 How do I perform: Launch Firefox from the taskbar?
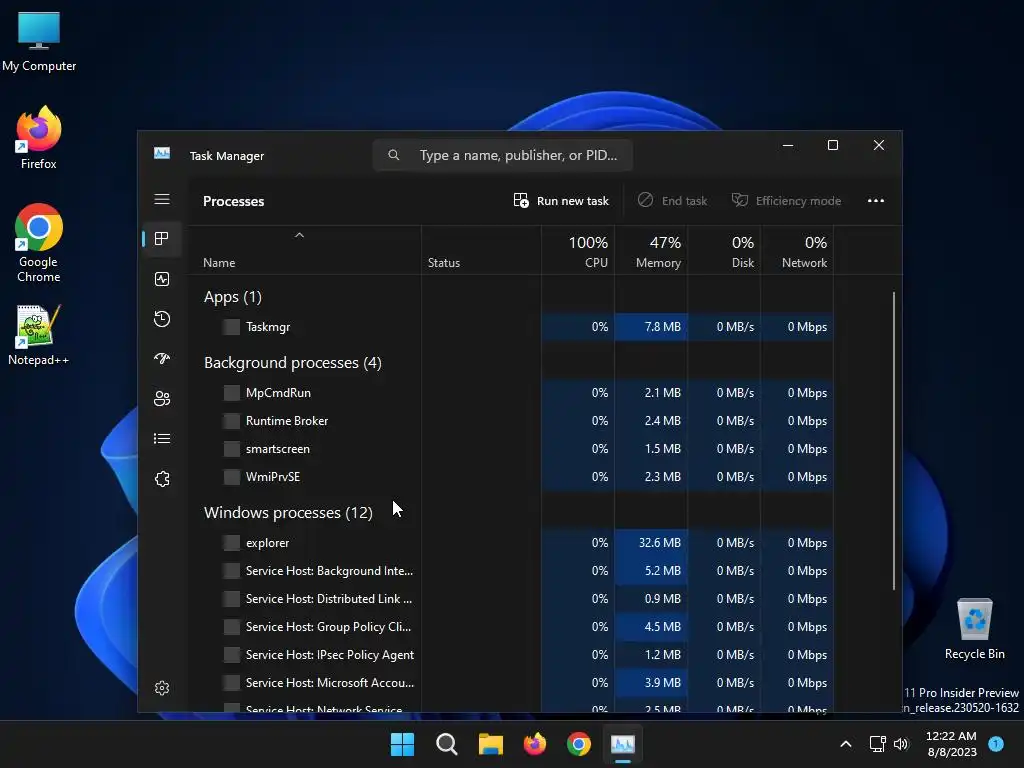click(535, 744)
